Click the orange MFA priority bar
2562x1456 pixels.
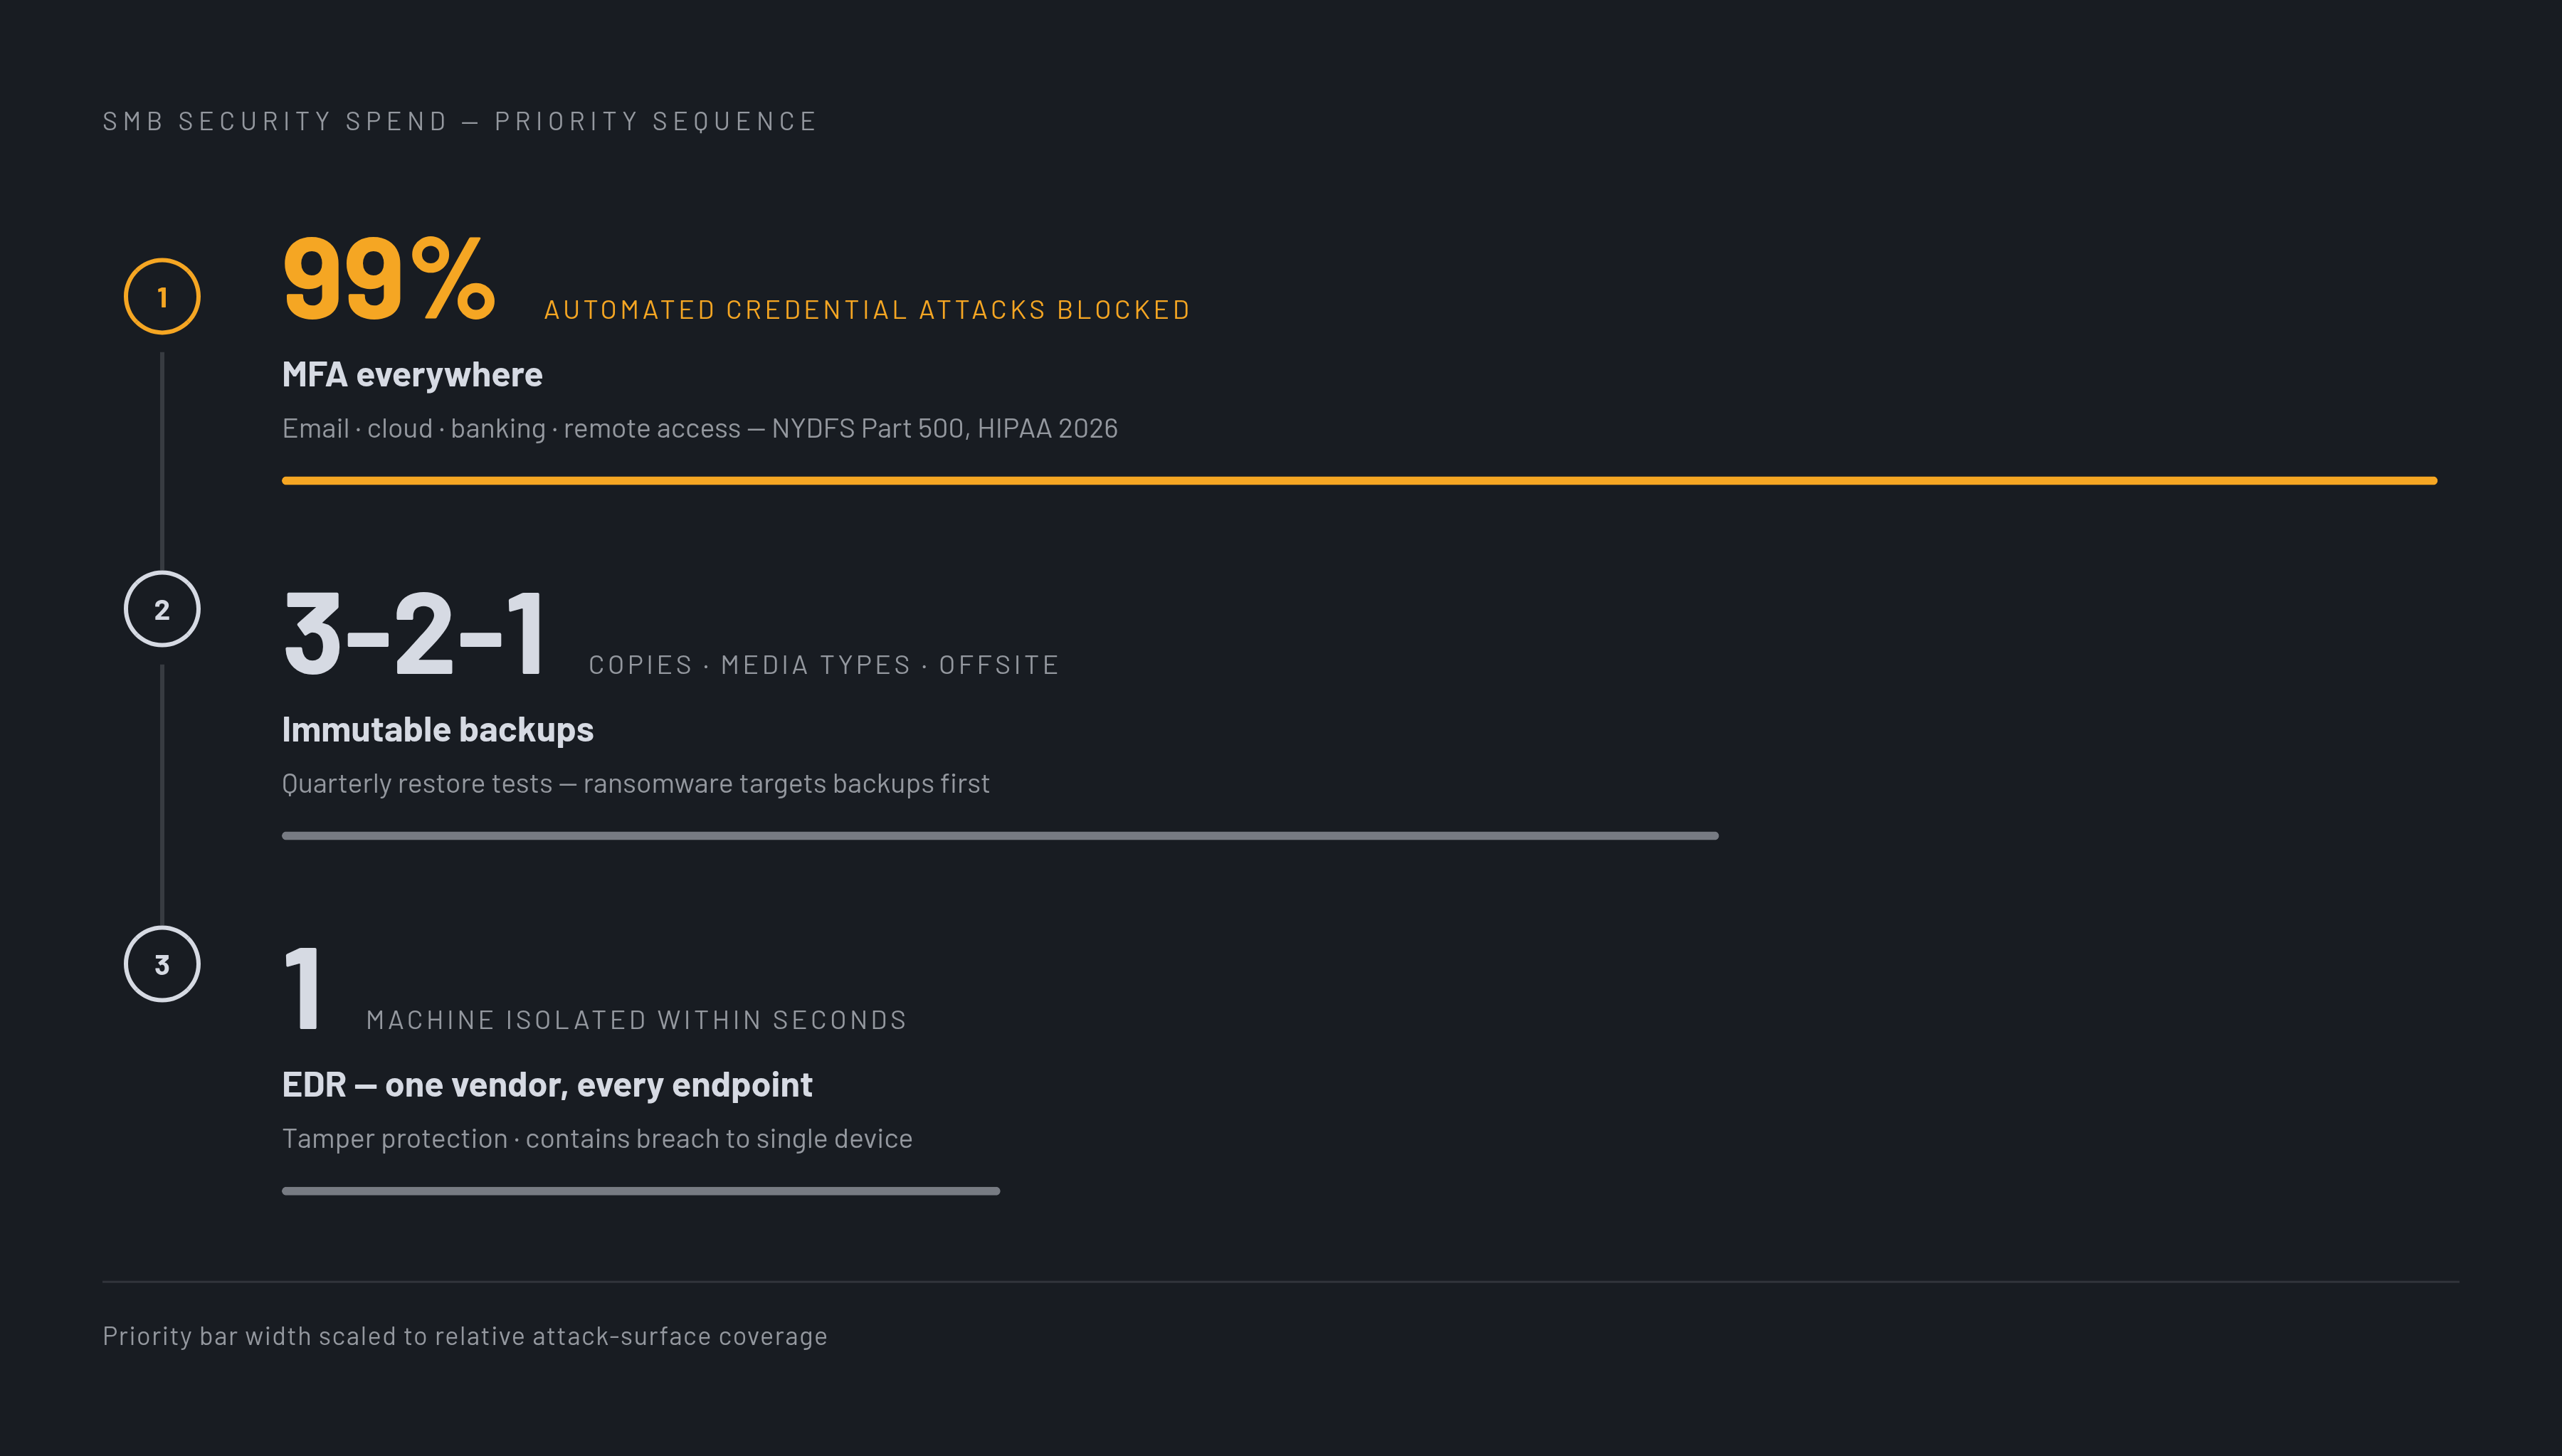tap(1359, 481)
